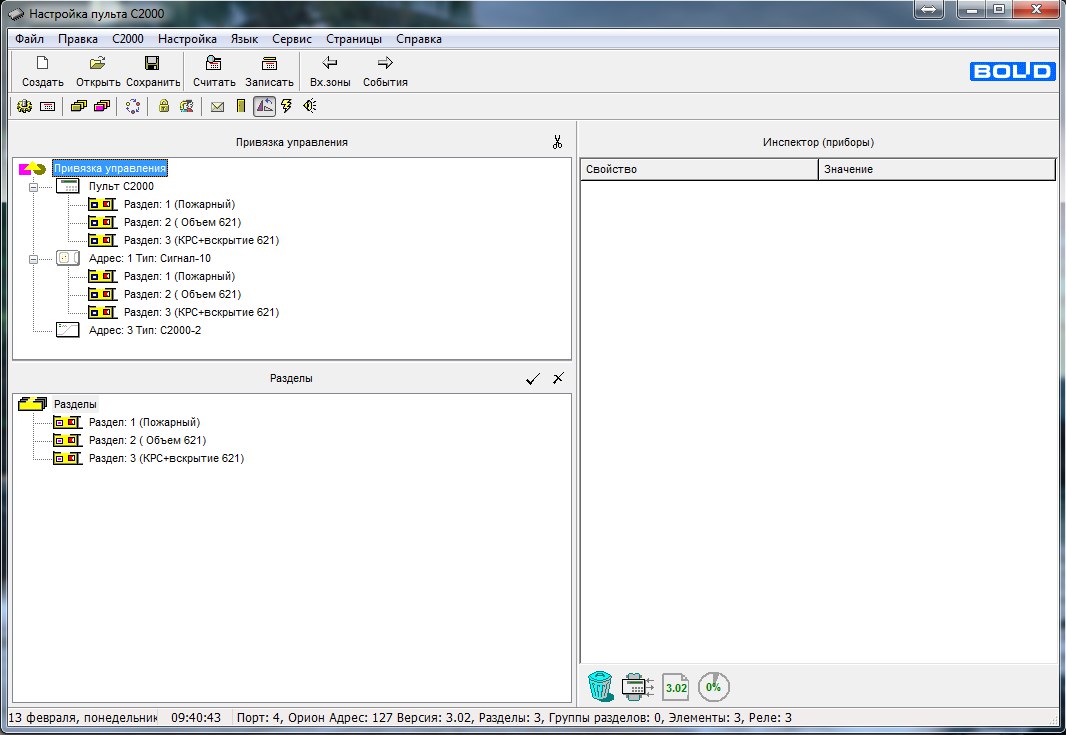Open the Настройка menu
The height and width of the screenshot is (735, 1066).
coord(187,39)
